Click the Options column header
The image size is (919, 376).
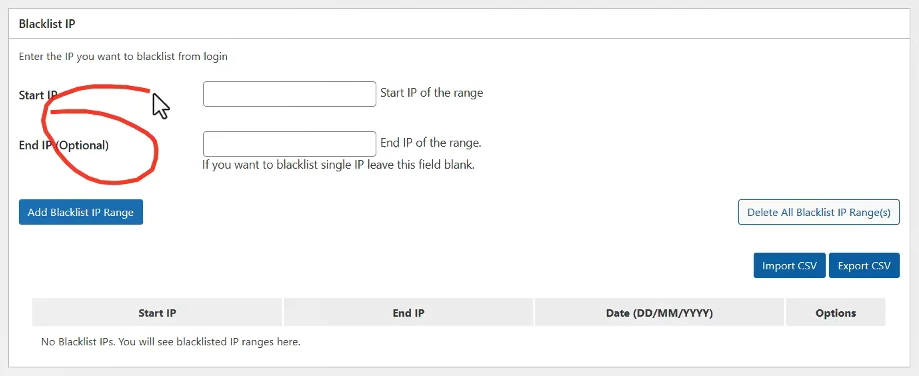click(835, 313)
